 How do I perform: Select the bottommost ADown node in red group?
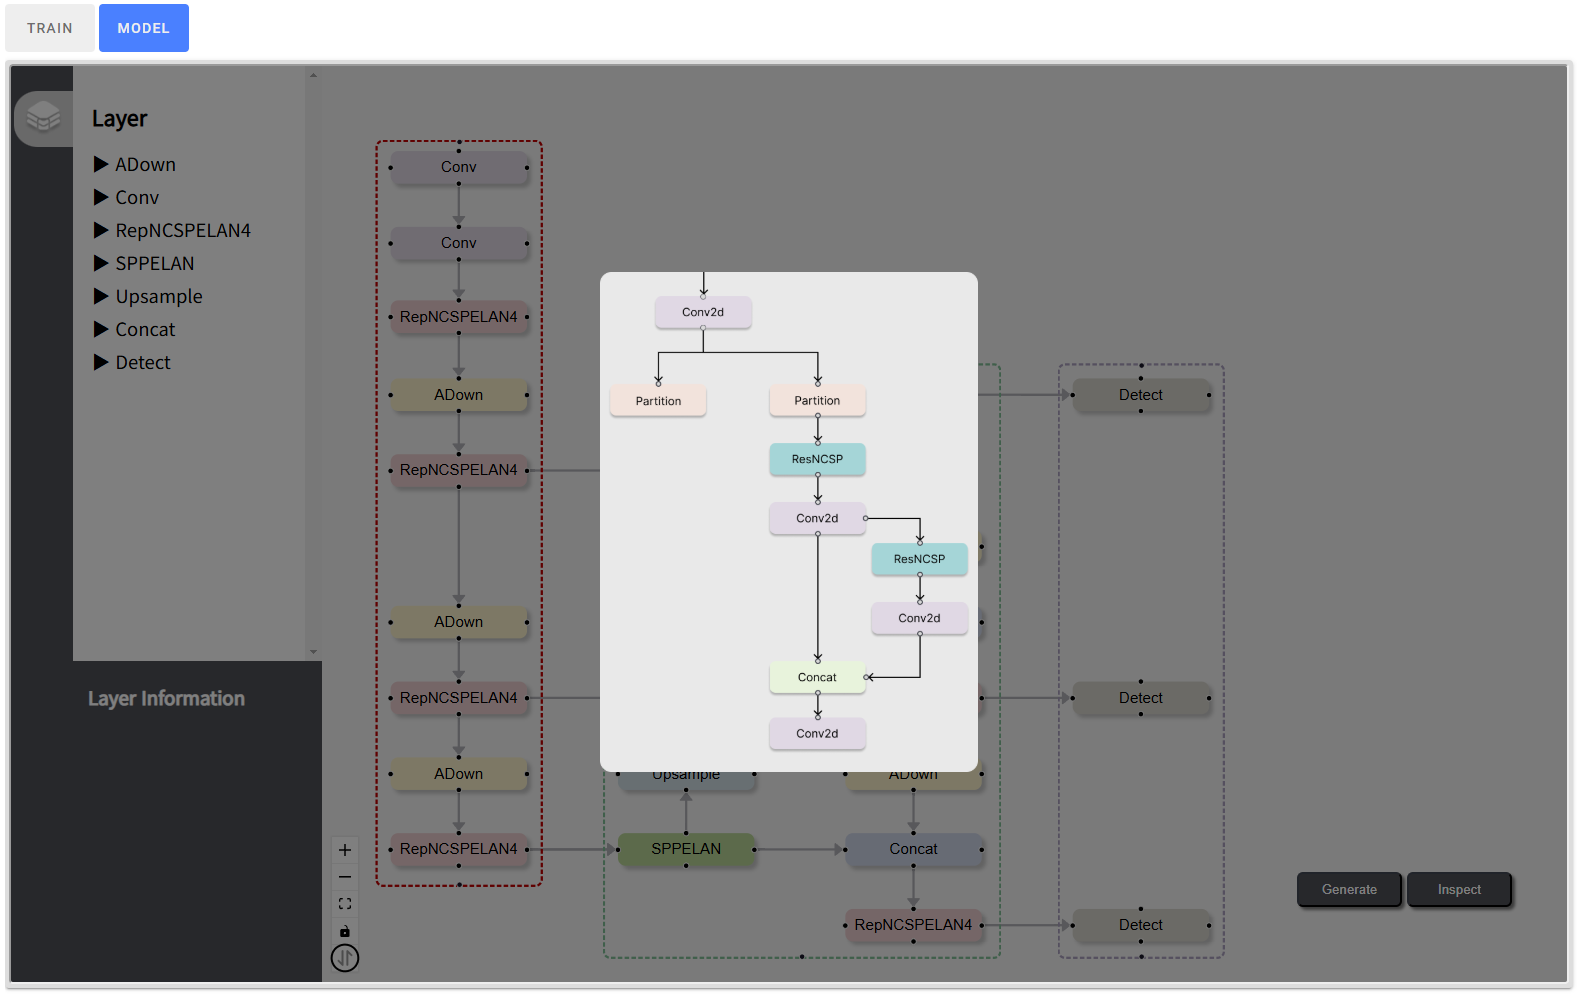(459, 774)
